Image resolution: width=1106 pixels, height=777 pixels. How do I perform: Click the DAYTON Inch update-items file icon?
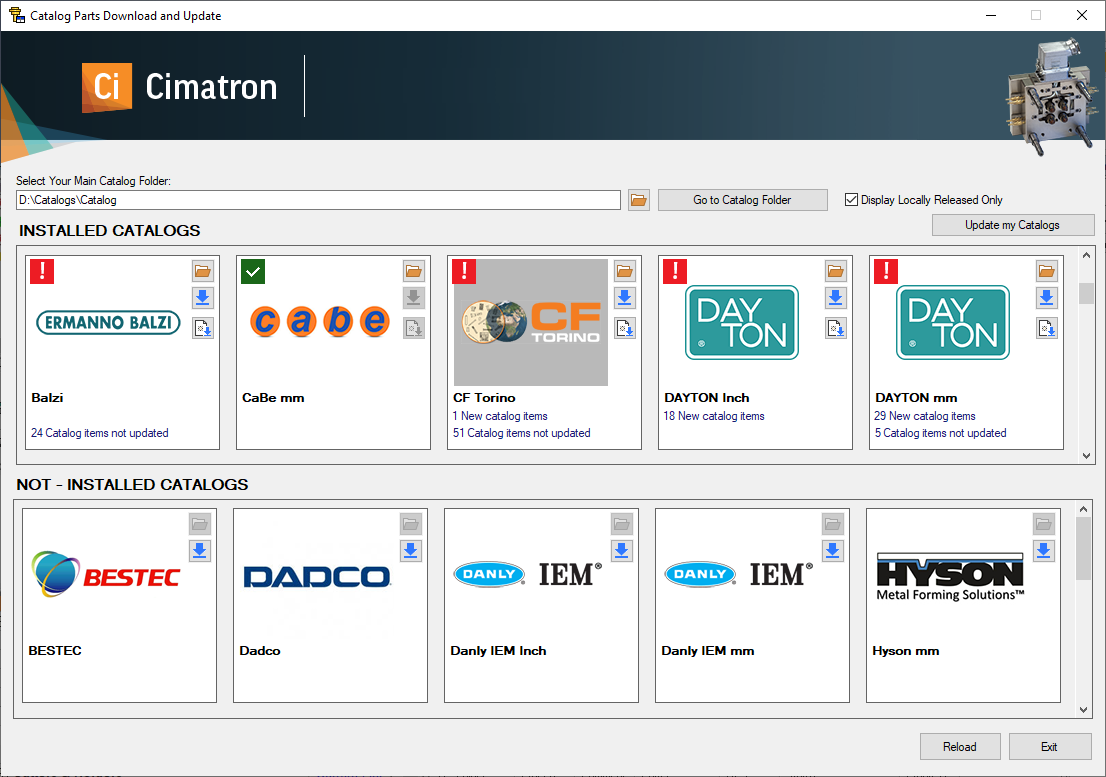pos(836,329)
